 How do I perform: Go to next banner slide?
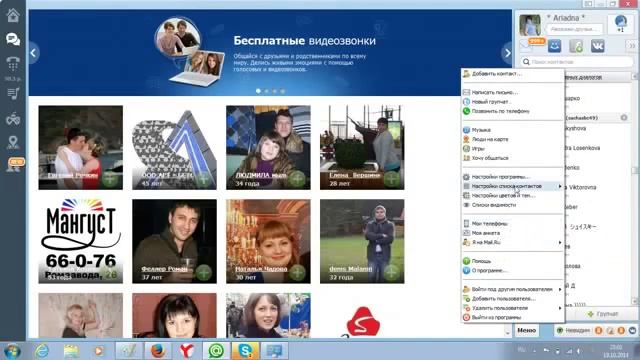click(x=507, y=53)
